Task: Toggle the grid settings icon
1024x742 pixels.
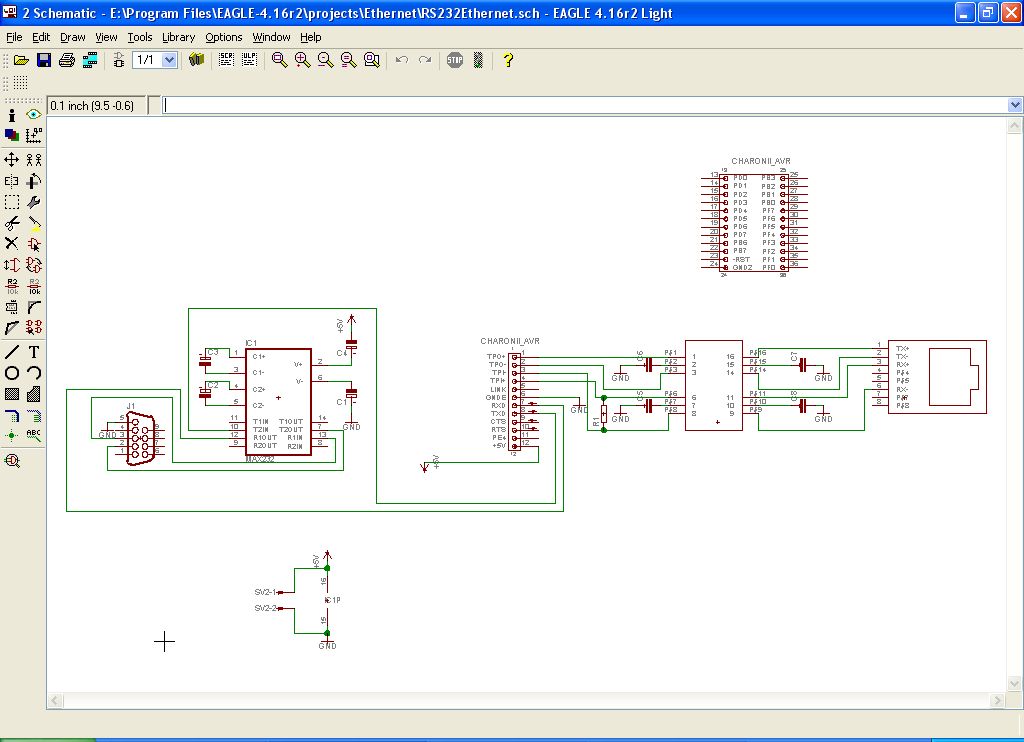Action: pos(20,82)
